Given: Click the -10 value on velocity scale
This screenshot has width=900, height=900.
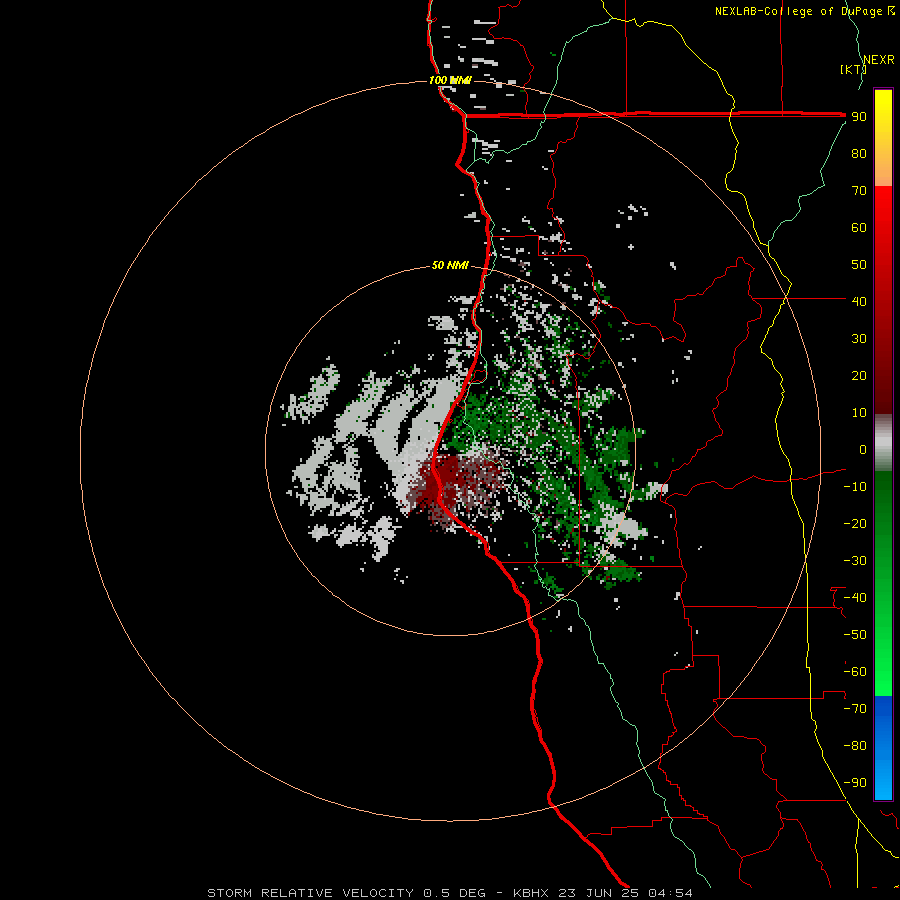Looking at the screenshot, I should [x=855, y=487].
